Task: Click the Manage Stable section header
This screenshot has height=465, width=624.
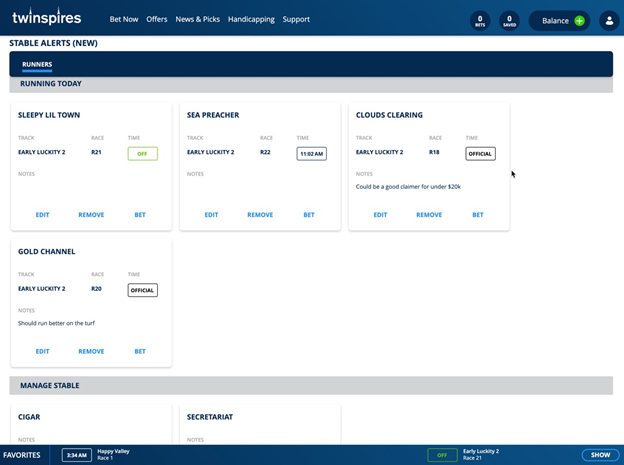Action: [311, 385]
